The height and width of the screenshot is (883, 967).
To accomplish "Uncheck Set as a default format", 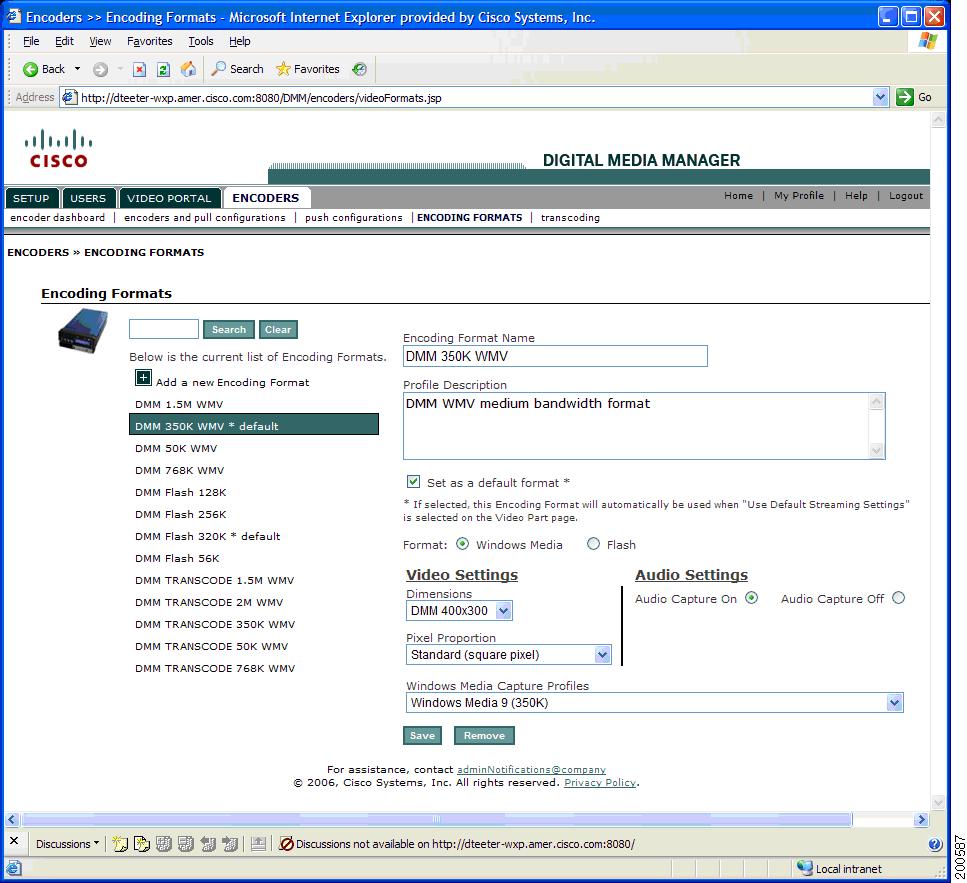I will point(413,481).
